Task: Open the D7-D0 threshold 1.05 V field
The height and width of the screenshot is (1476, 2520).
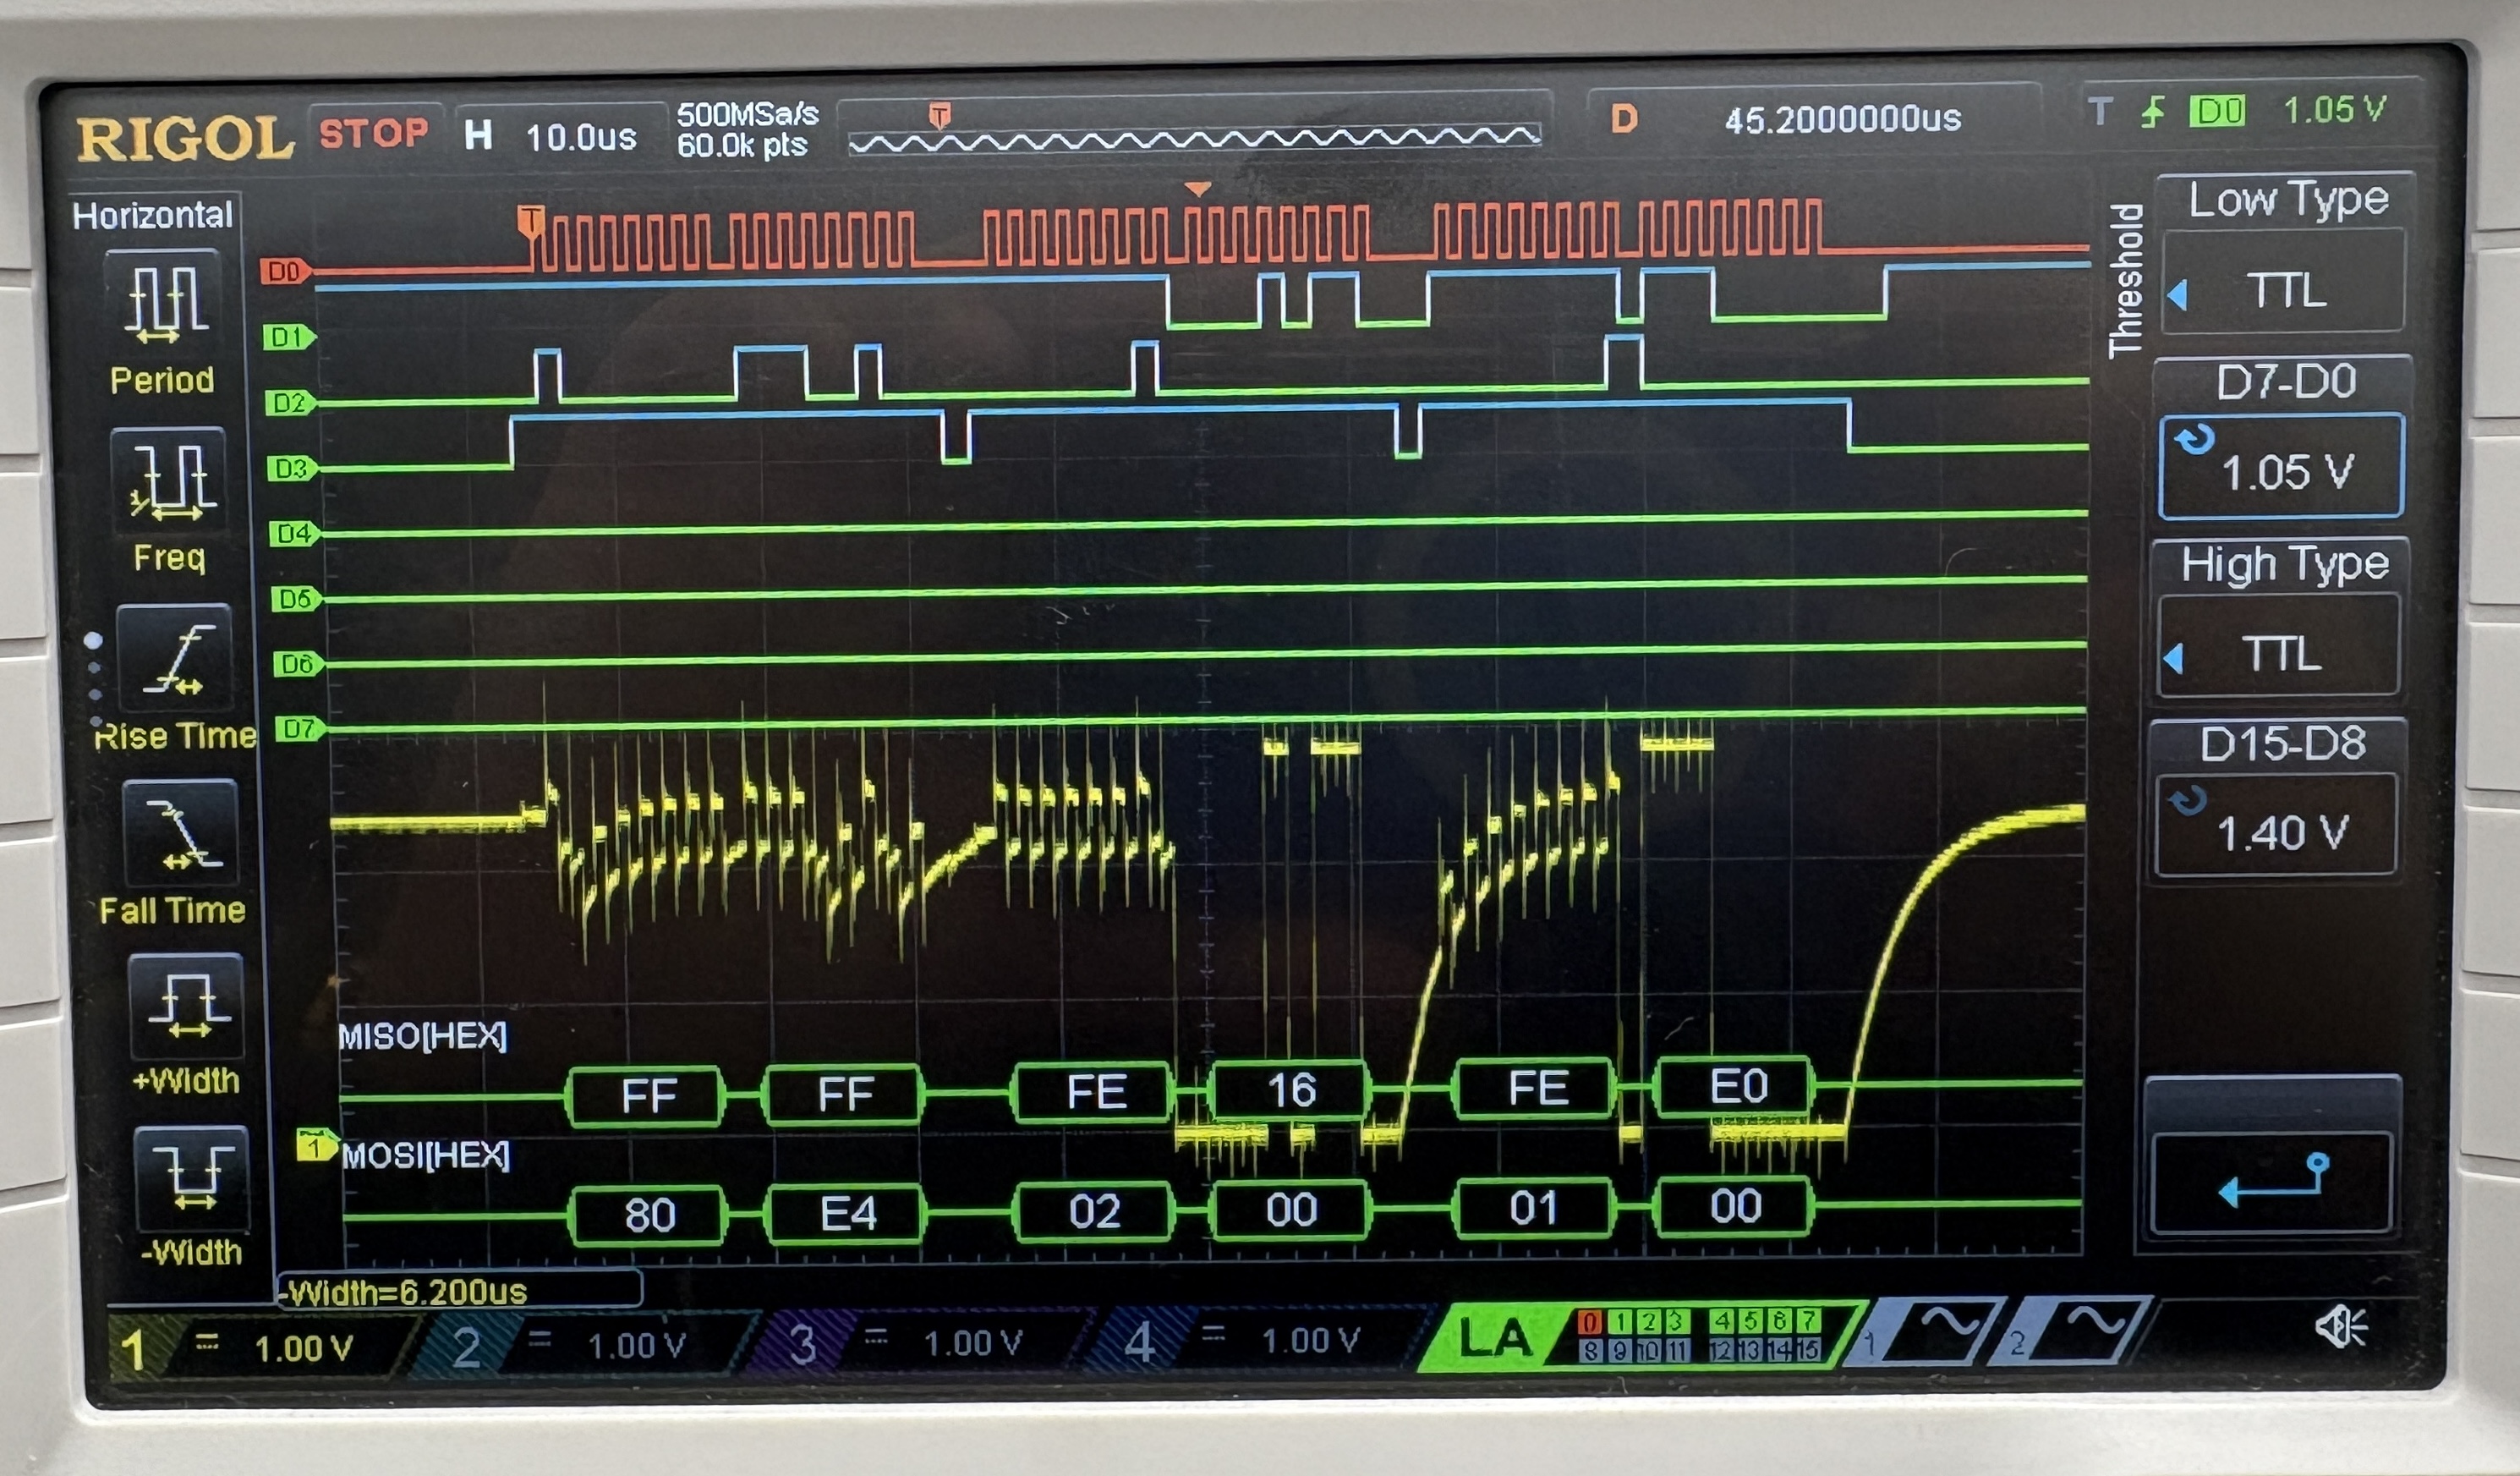Action: tap(2283, 469)
